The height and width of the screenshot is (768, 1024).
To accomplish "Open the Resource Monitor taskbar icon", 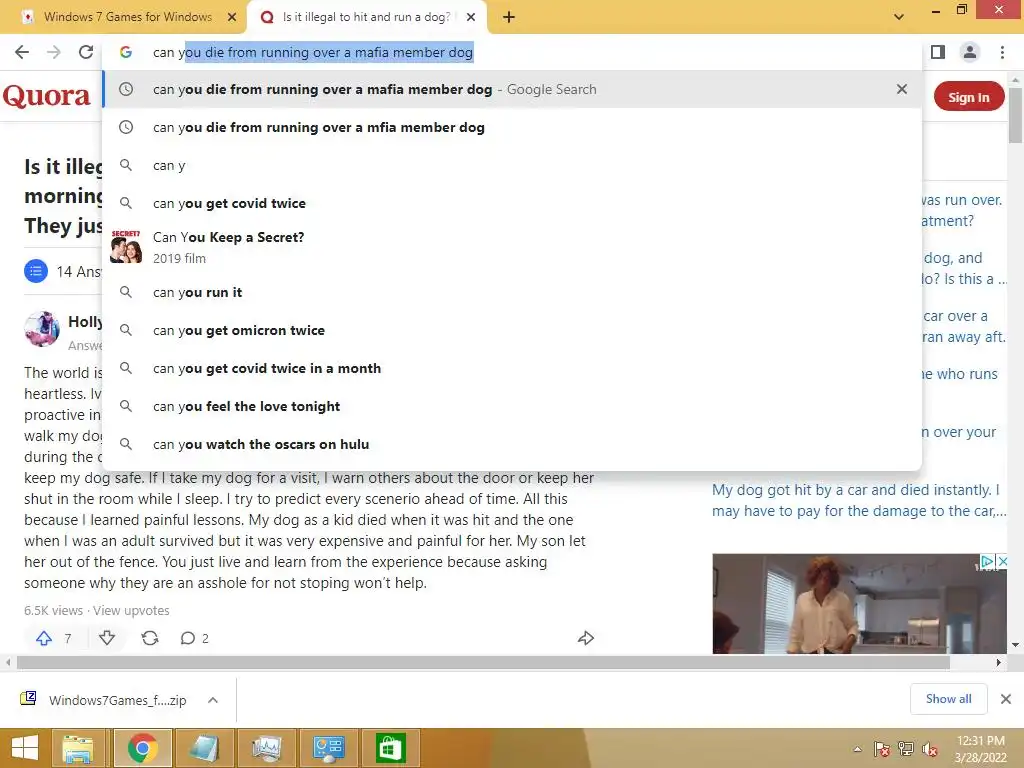I will (266, 748).
